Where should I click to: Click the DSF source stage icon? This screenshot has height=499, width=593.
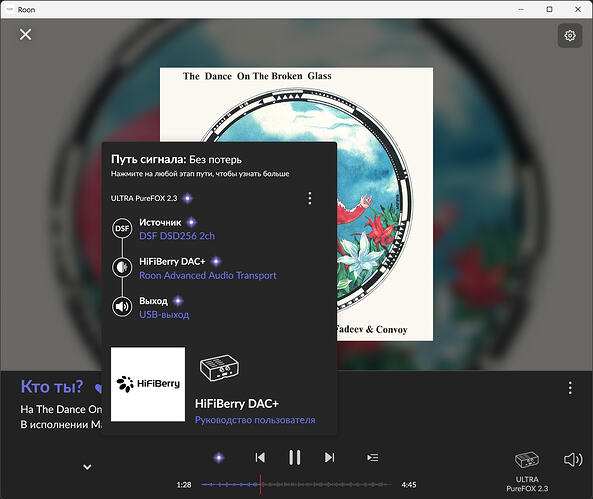[122, 228]
